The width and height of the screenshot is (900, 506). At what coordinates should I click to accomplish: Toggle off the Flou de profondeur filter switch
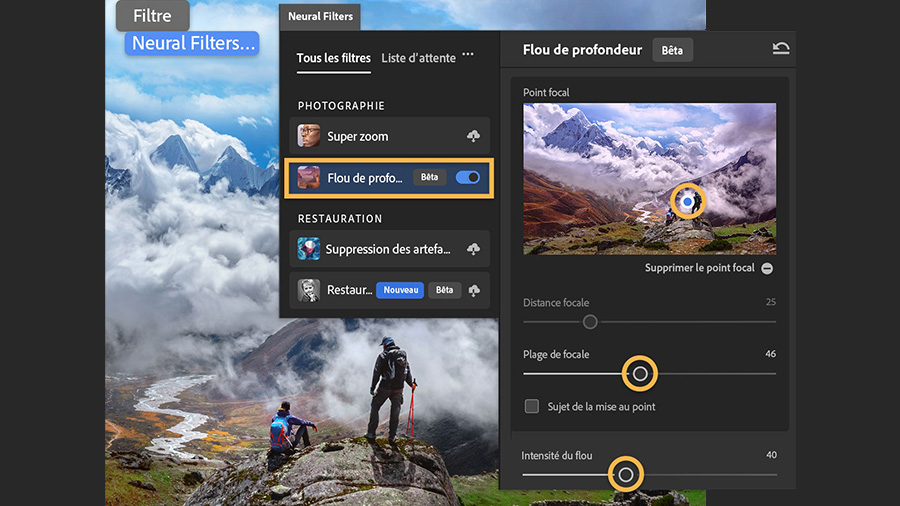pos(468,177)
